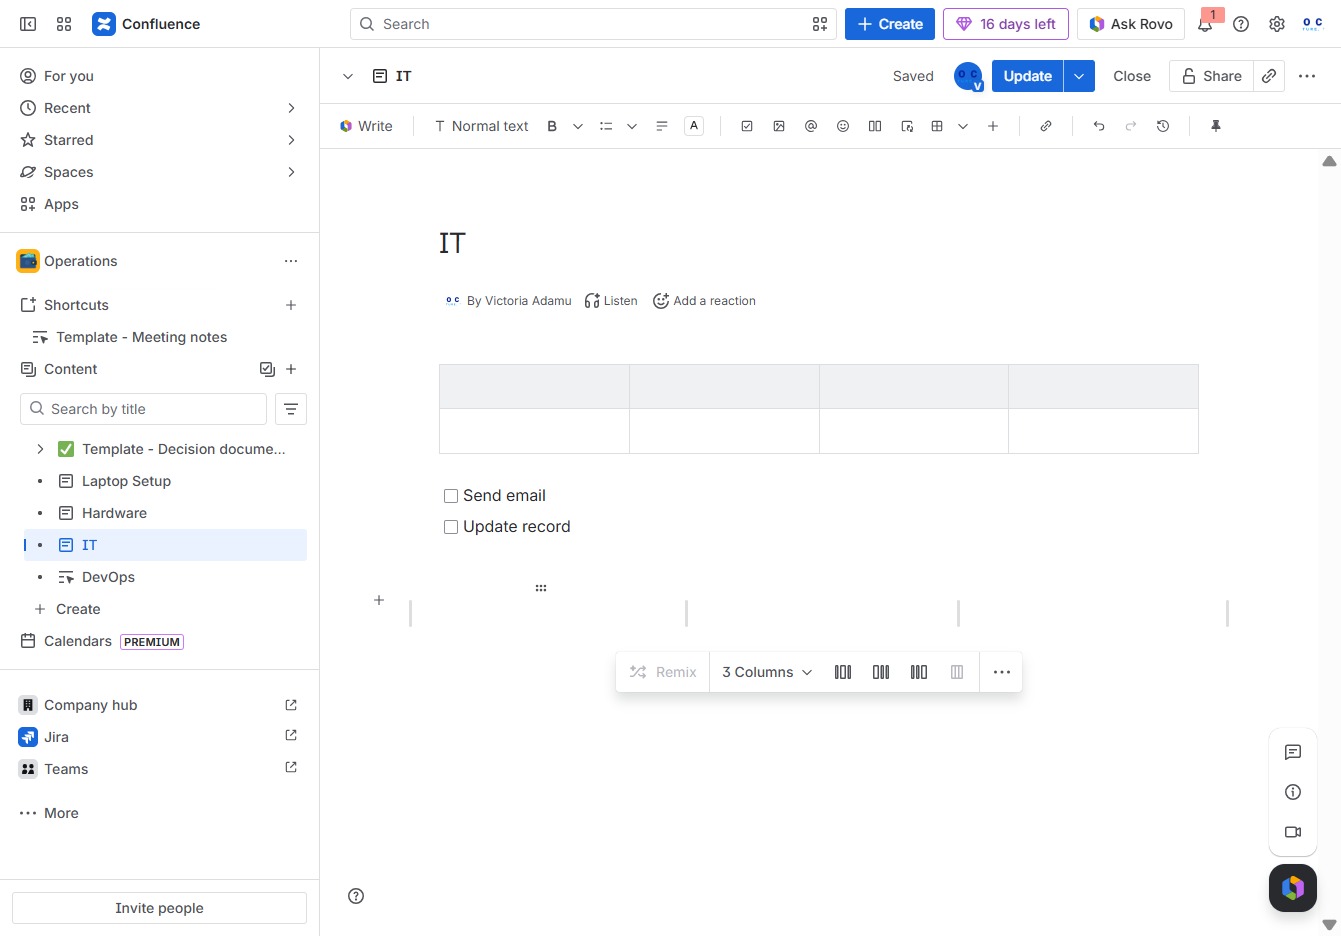Copy page link icon next to Share
Screen dimensions: 1341x936
tap(1269, 76)
